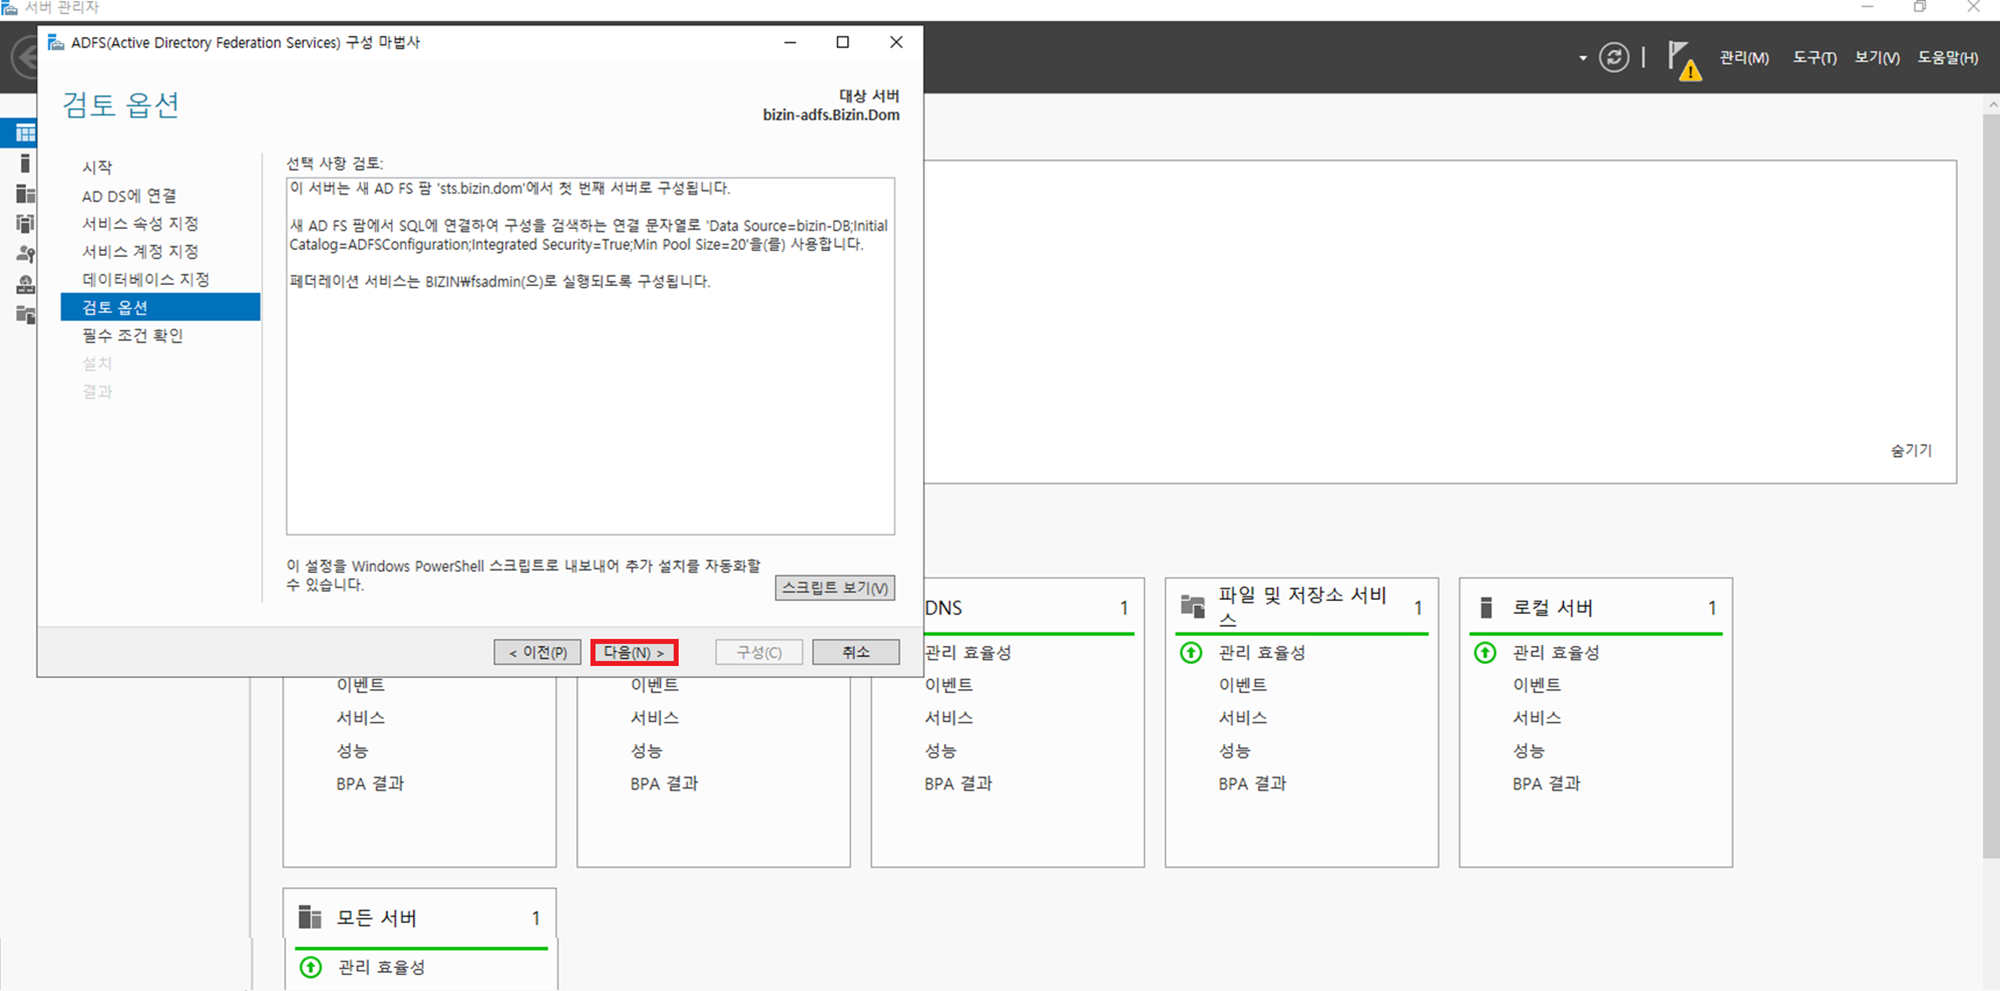Click the ADFS wizard title bar icon
This screenshot has height=991, width=2000.
(56, 42)
